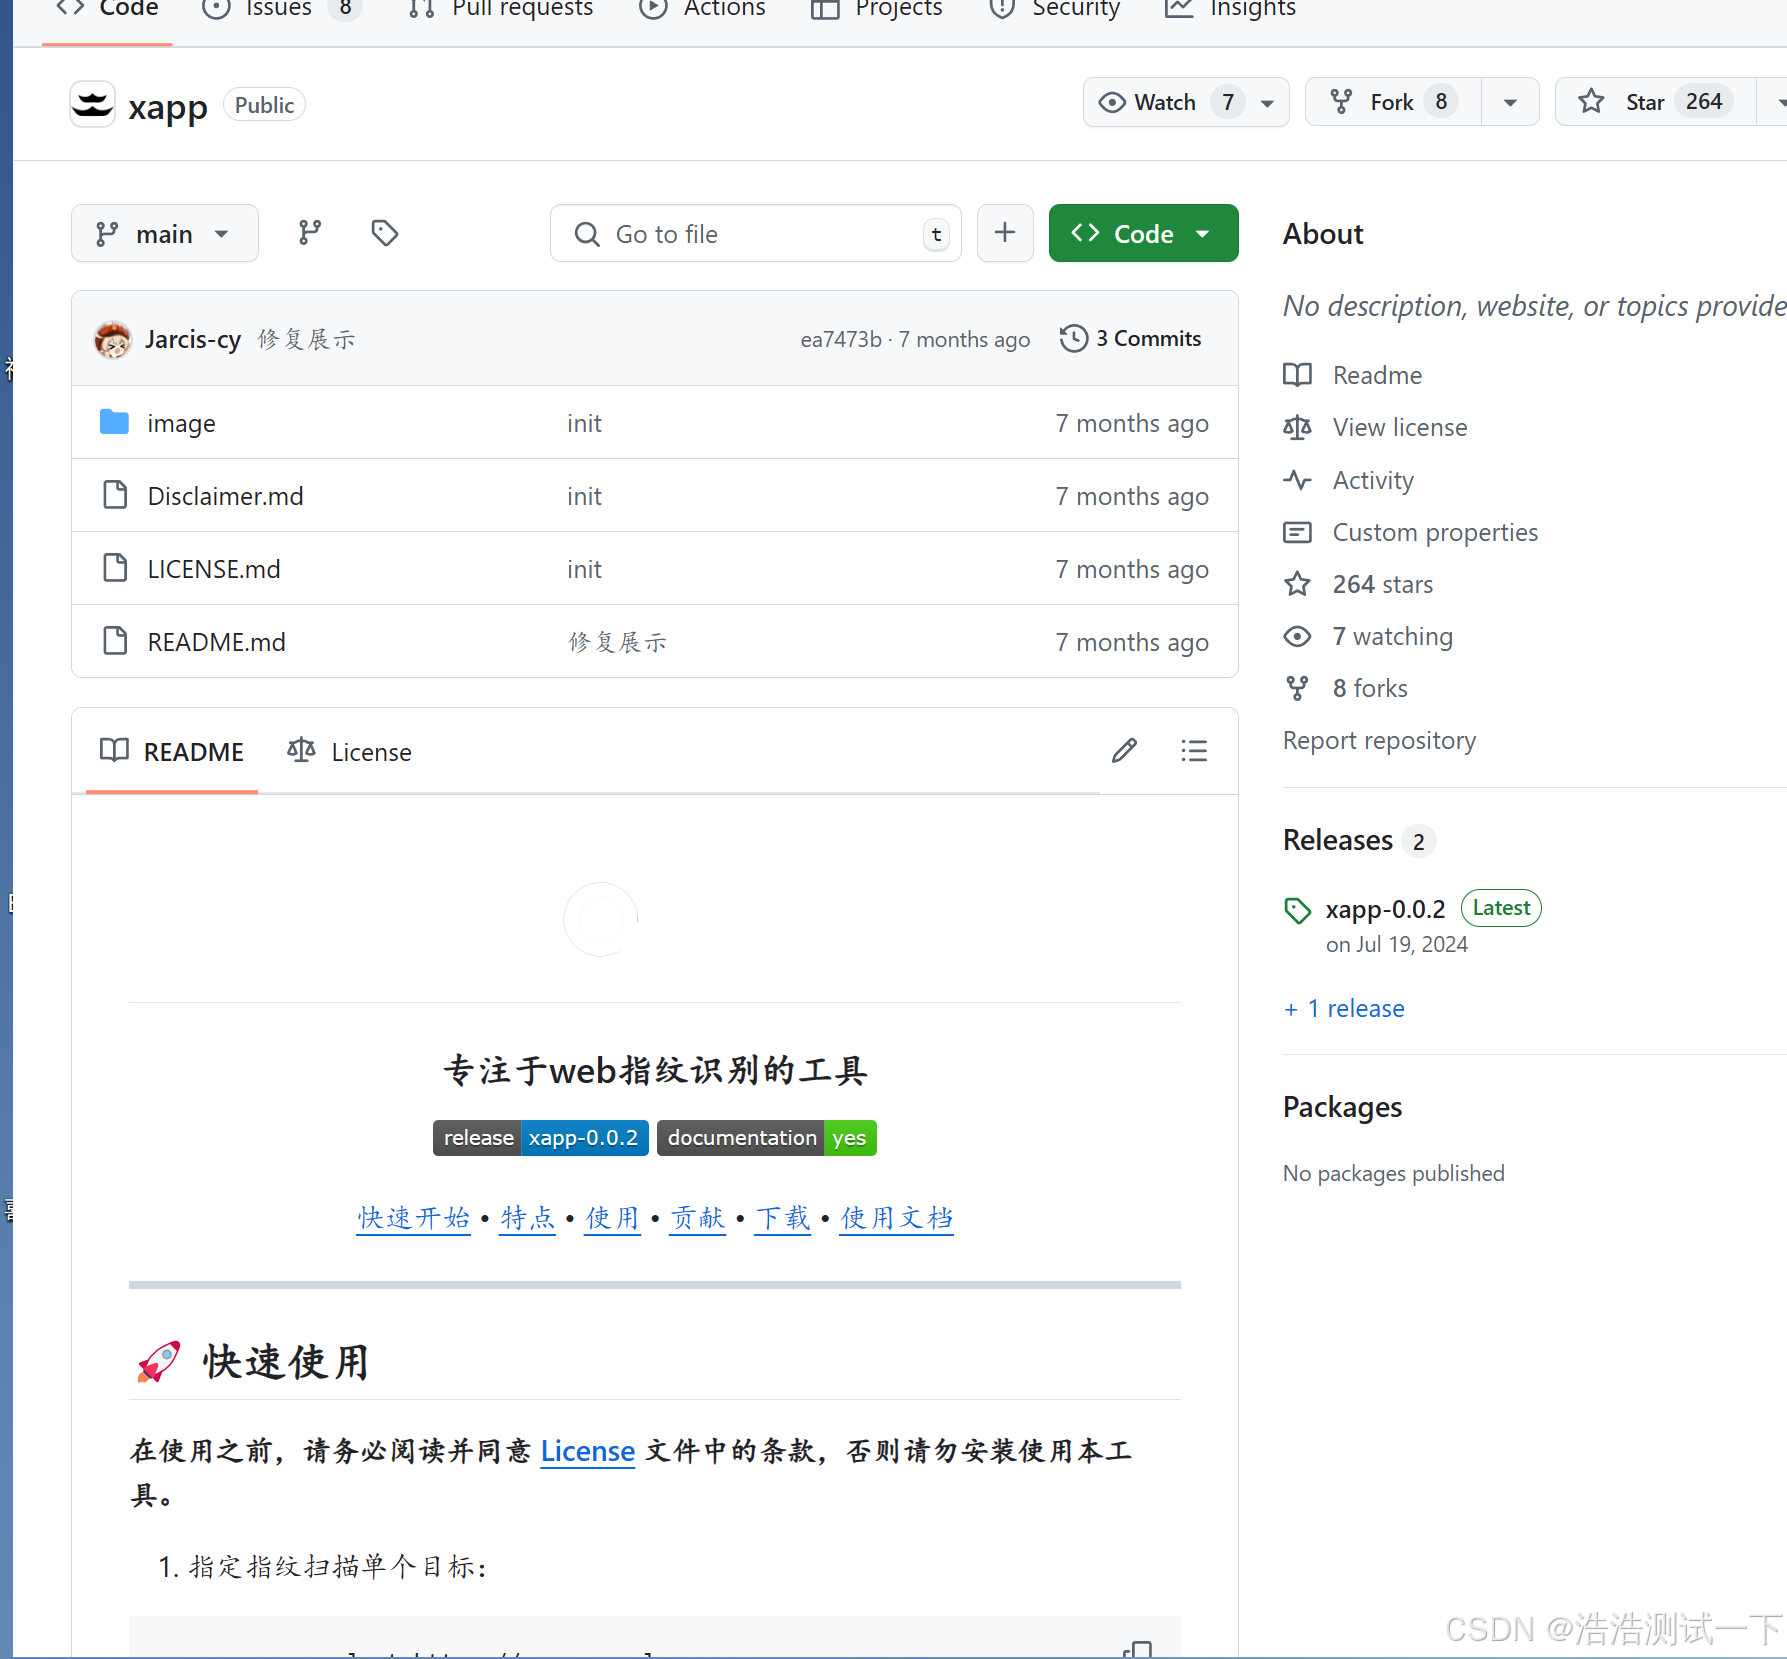Open the 使用文档 link

pyautogui.click(x=896, y=1218)
